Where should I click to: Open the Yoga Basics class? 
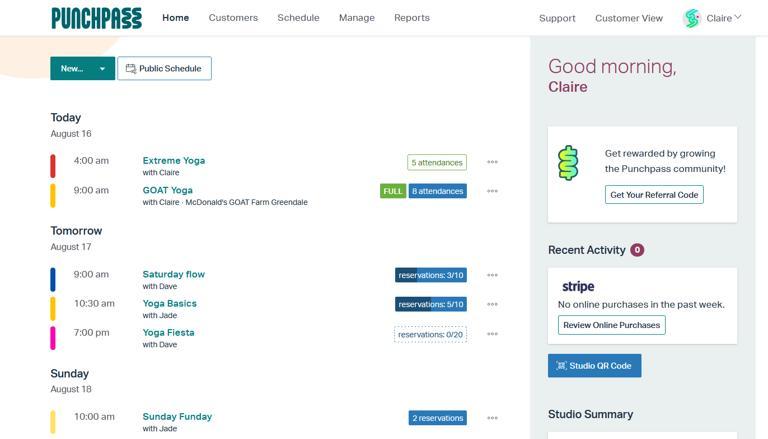click(169, 303)
